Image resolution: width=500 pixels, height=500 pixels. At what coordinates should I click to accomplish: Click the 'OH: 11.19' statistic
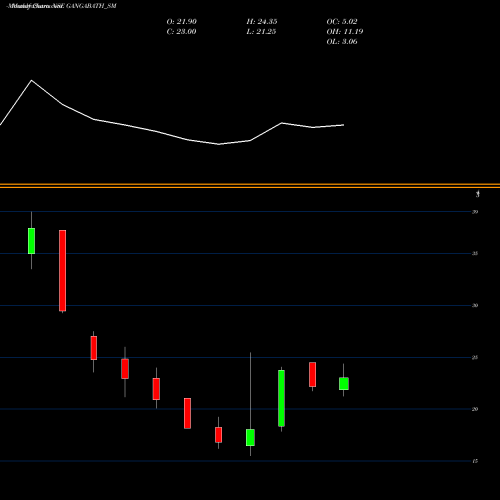tap(345, 31)
